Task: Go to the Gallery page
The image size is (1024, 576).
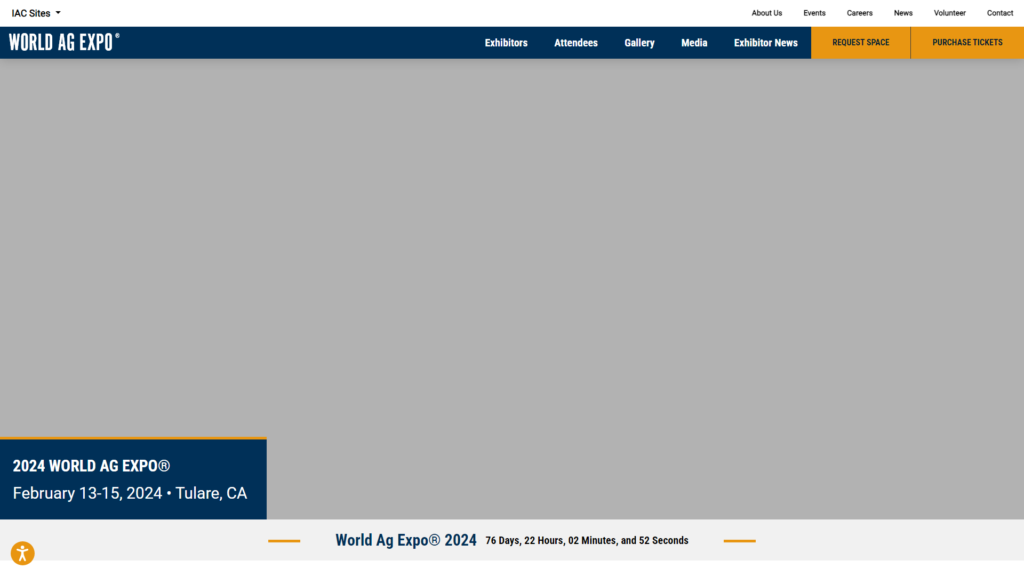Action: click(x=639, y=42)
